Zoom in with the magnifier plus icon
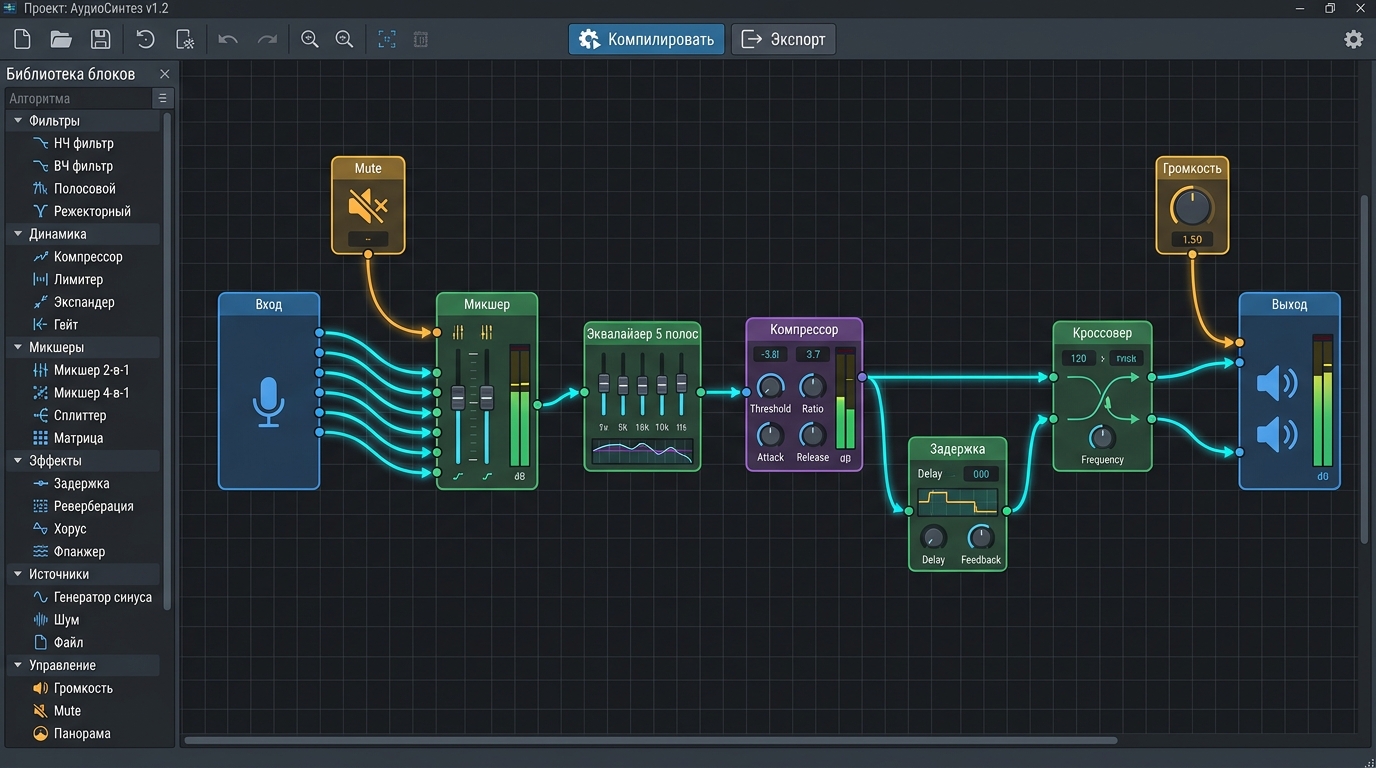Screen dimensions: 1376x768 click(310, 40)
